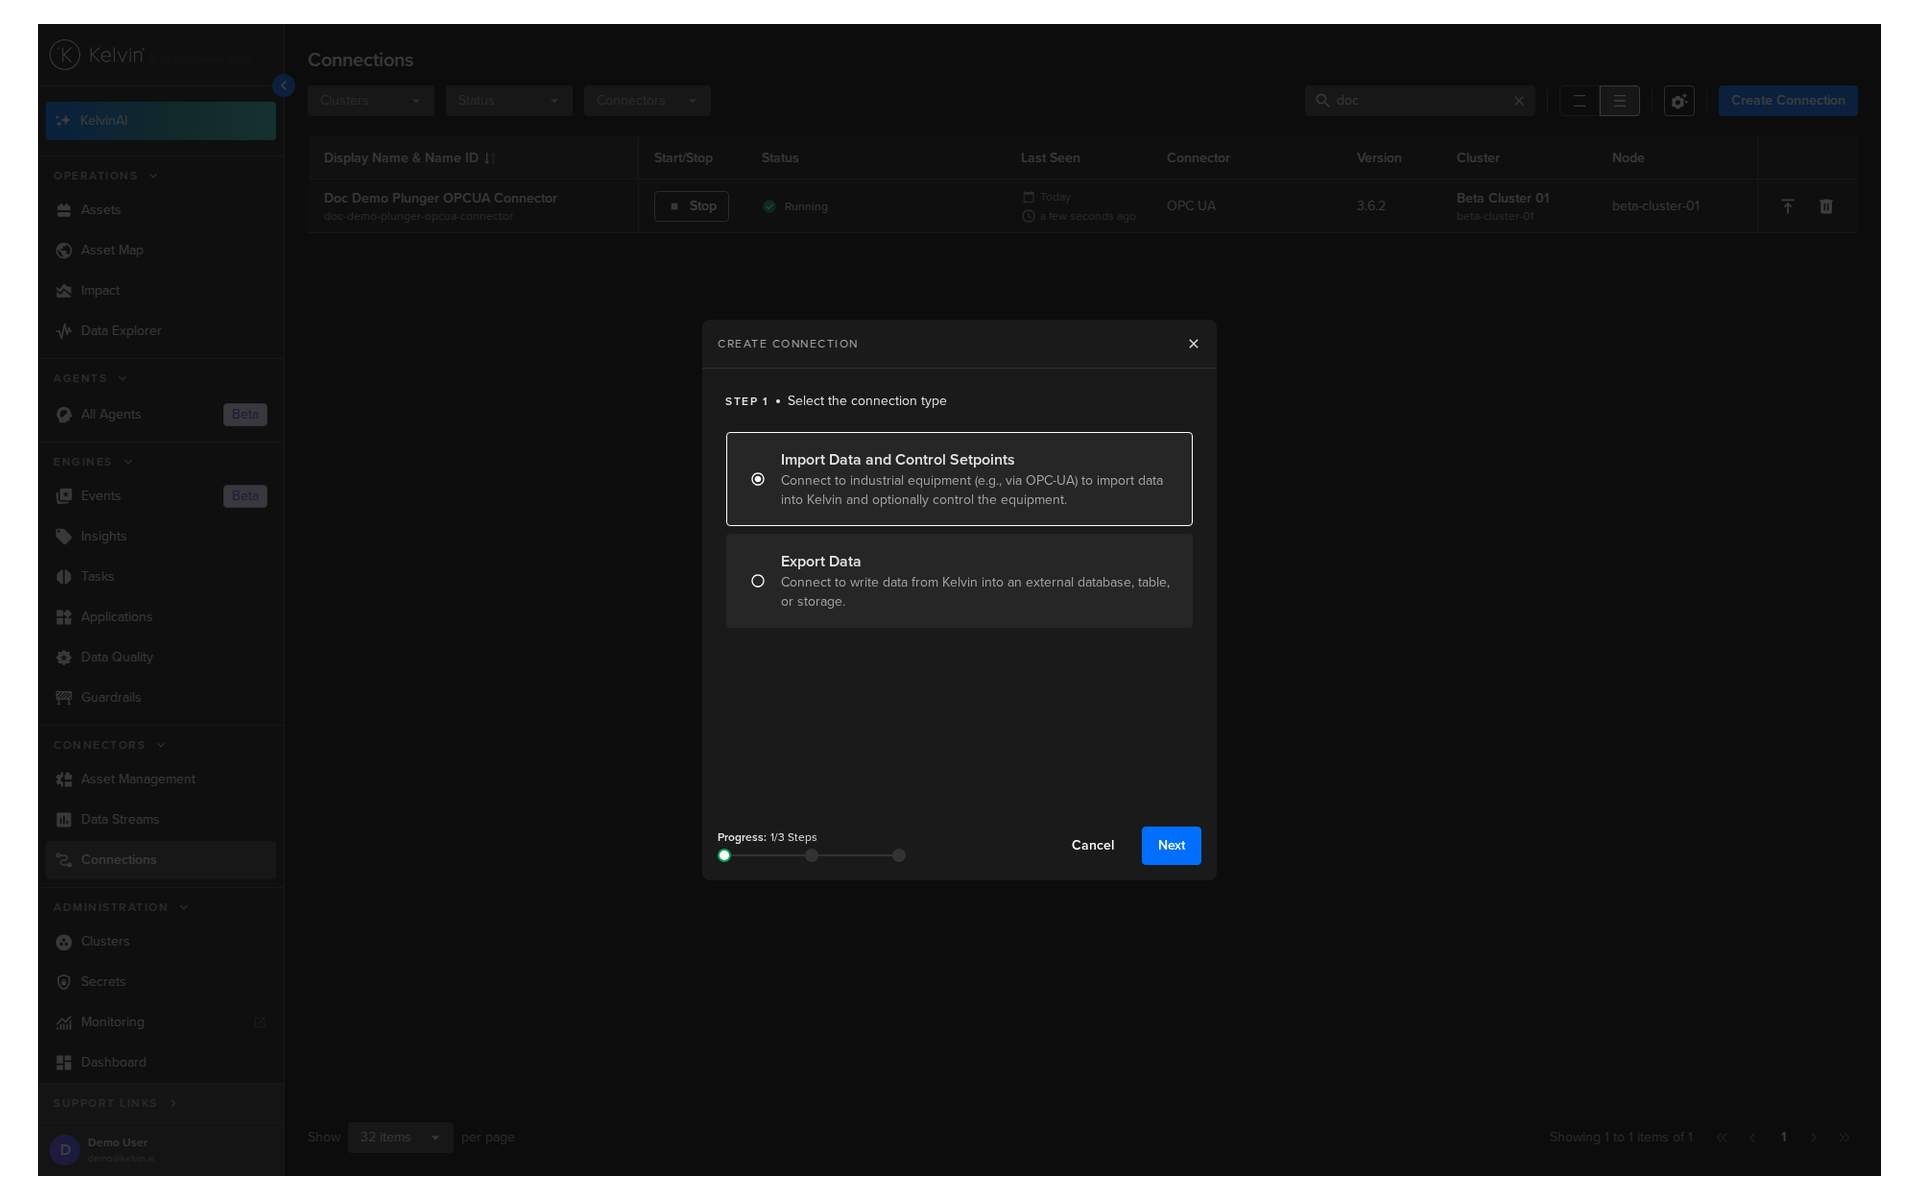This screenshot has width=1920, height=1200.
Task: Open the Impact icon in the sidebar
Action: (x=64, y=291)
